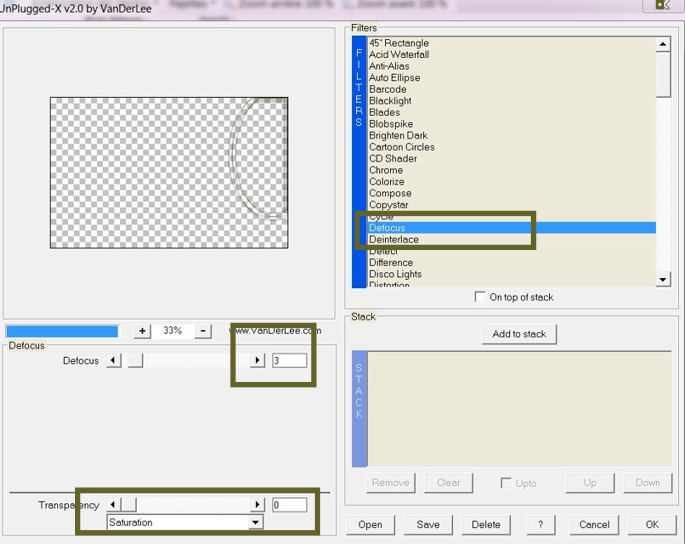Click the Defocus value field showing 3
The image size is (685, 544).
(x=290, y=360)
